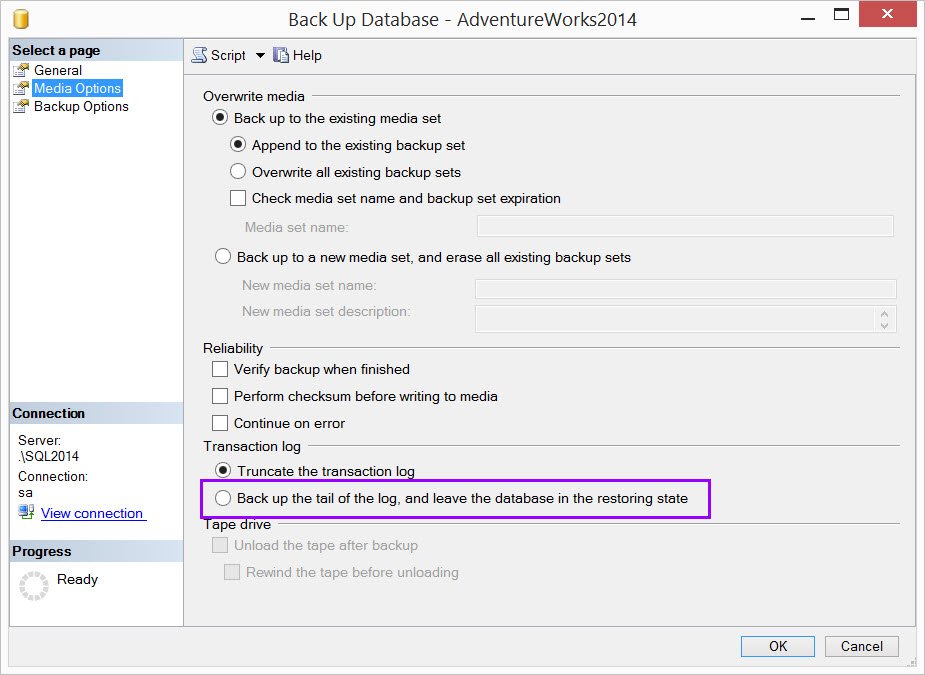Click the server name .\SQL2014
Screen dimensions: 925x675
click(48, 456)
